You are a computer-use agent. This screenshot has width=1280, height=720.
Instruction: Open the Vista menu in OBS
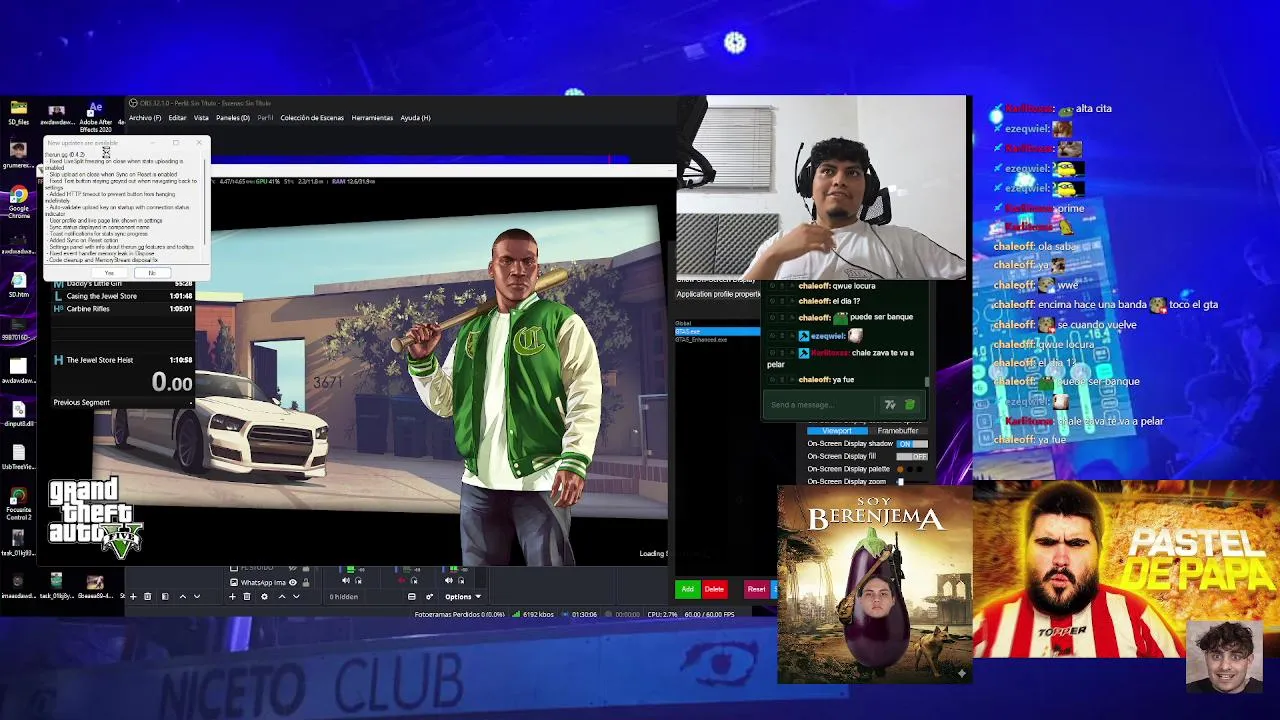201,118
